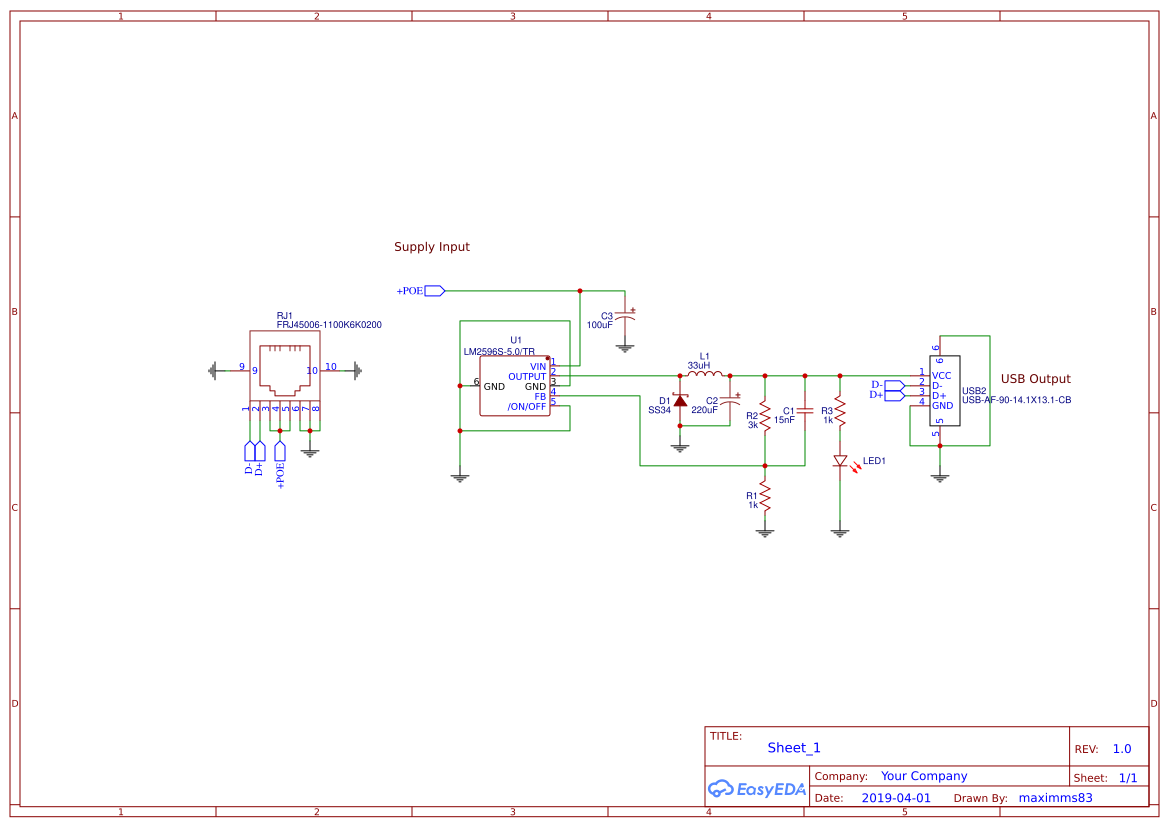Click the maximms83 drawn-by name
The image size is (1169, 827).
1055,797
